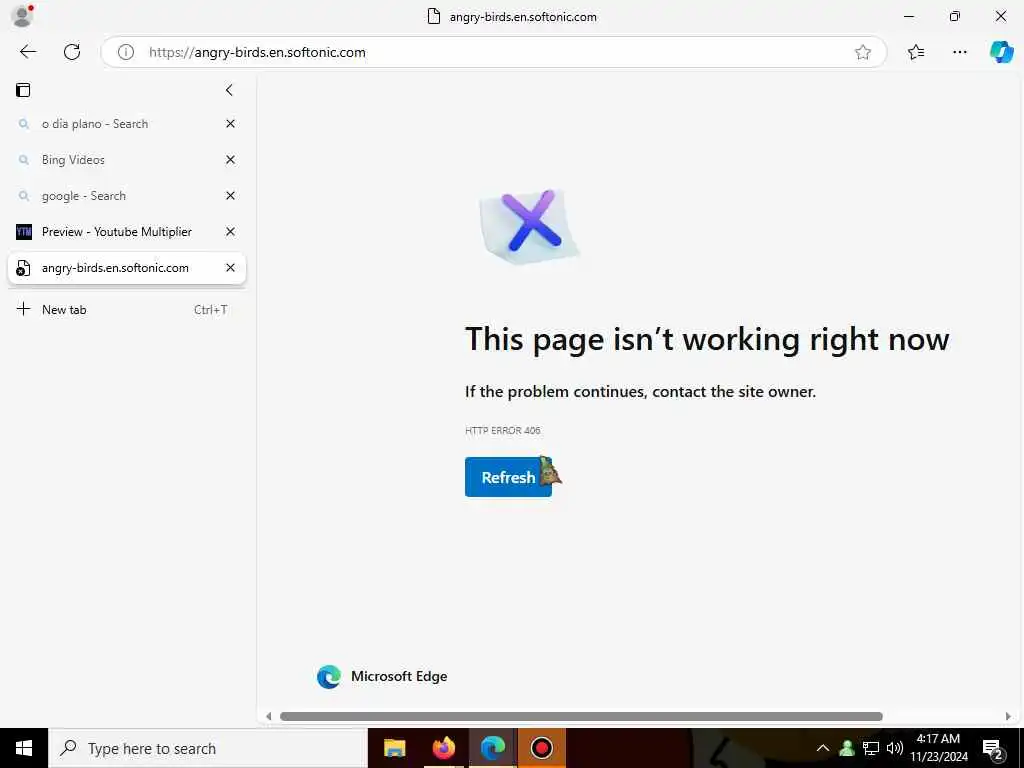Open the Windows Start menu
This screenshot has width=1024, height=768.
pos(24,748)
